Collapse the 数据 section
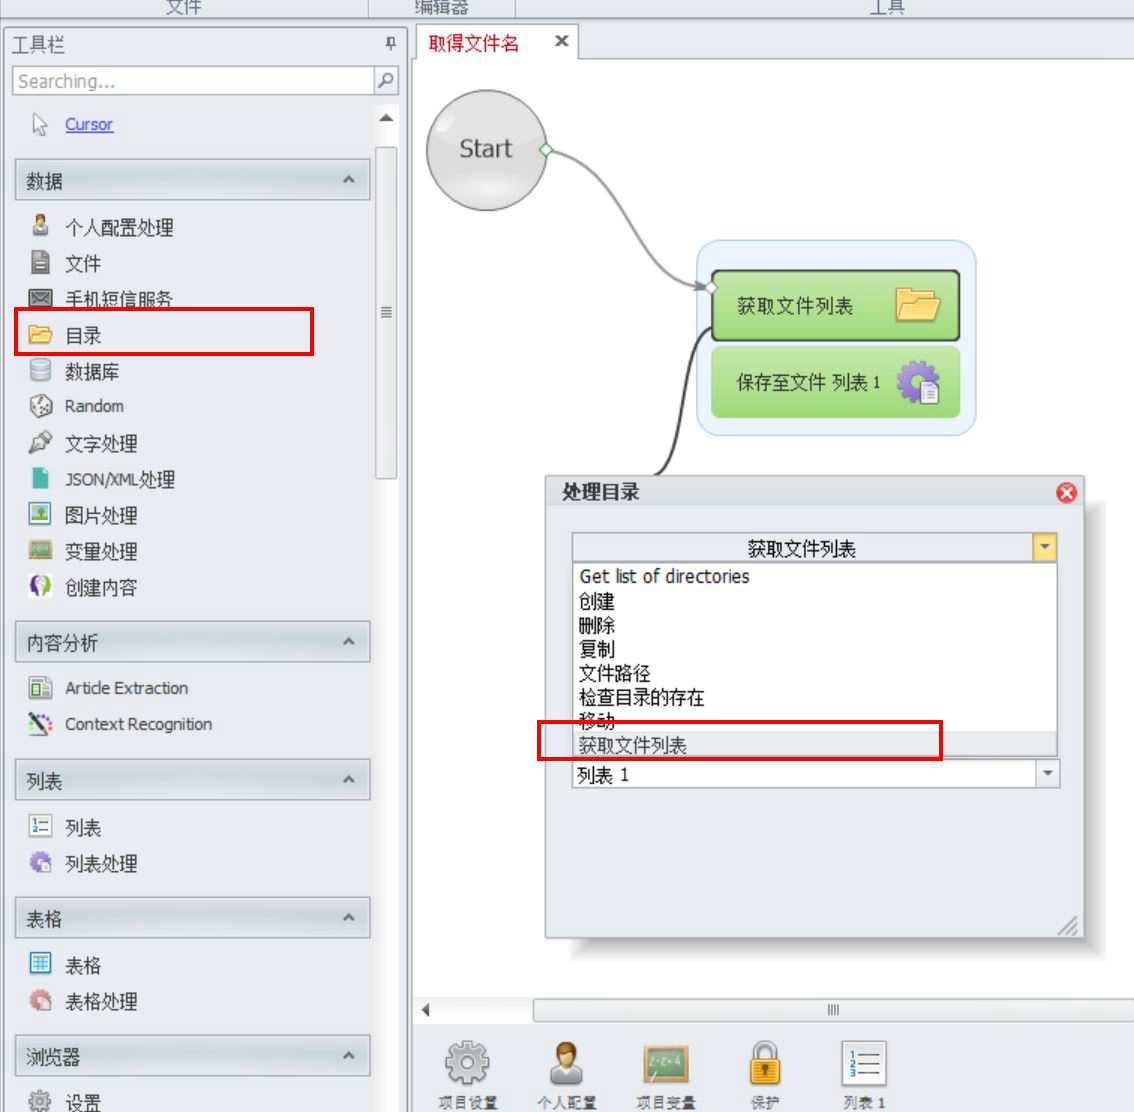This screenshot has width=1134, height=1112. (348, 180)
